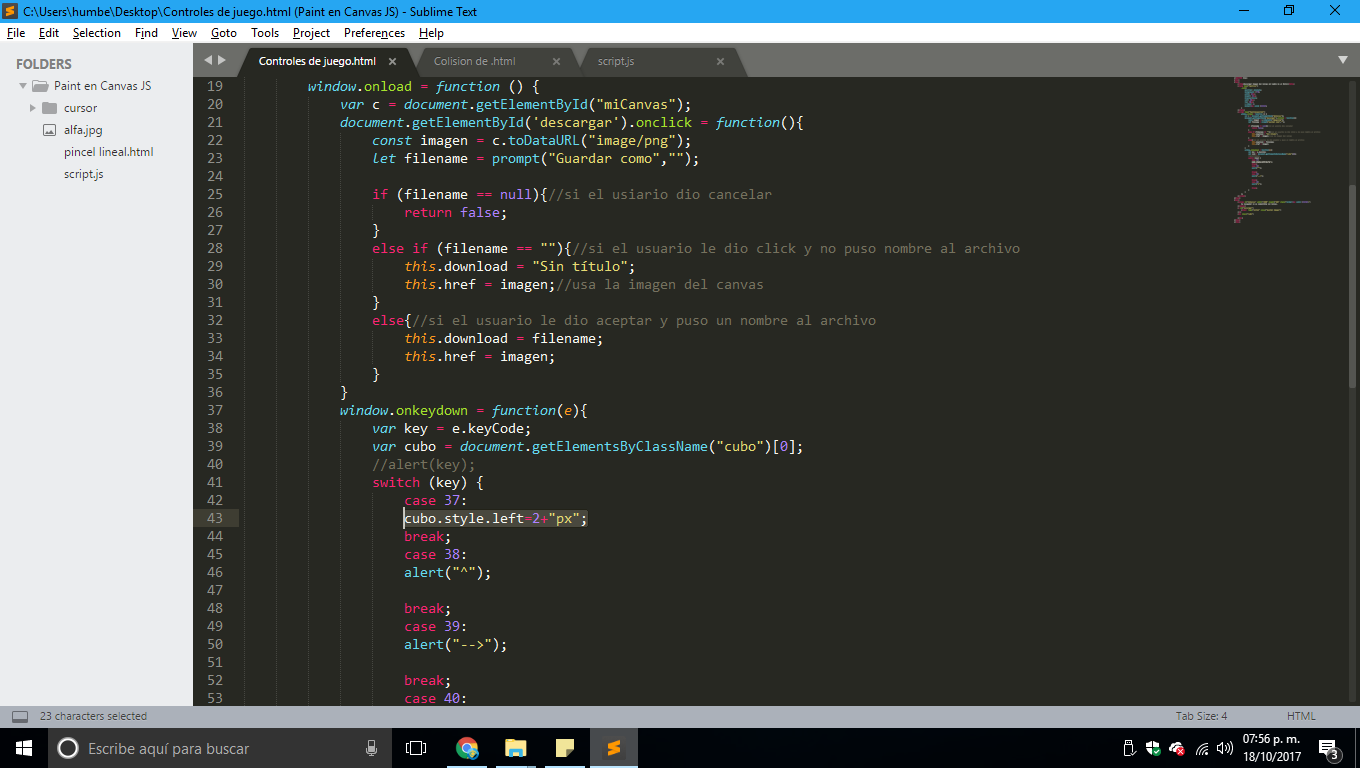The width and height of the screenshot is (1360, 768).
Task: Open the Selection menu
Action: coord(96,33)
